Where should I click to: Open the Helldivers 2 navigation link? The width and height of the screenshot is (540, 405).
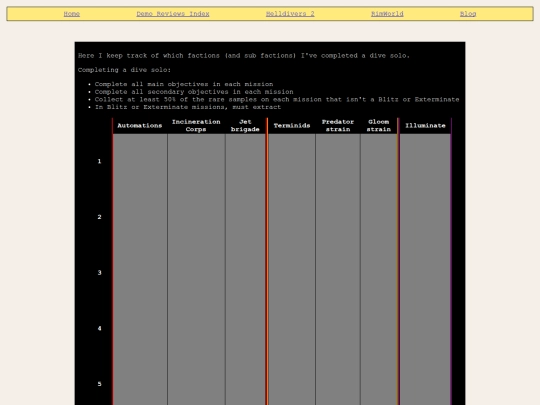click(x=290, y=14)
